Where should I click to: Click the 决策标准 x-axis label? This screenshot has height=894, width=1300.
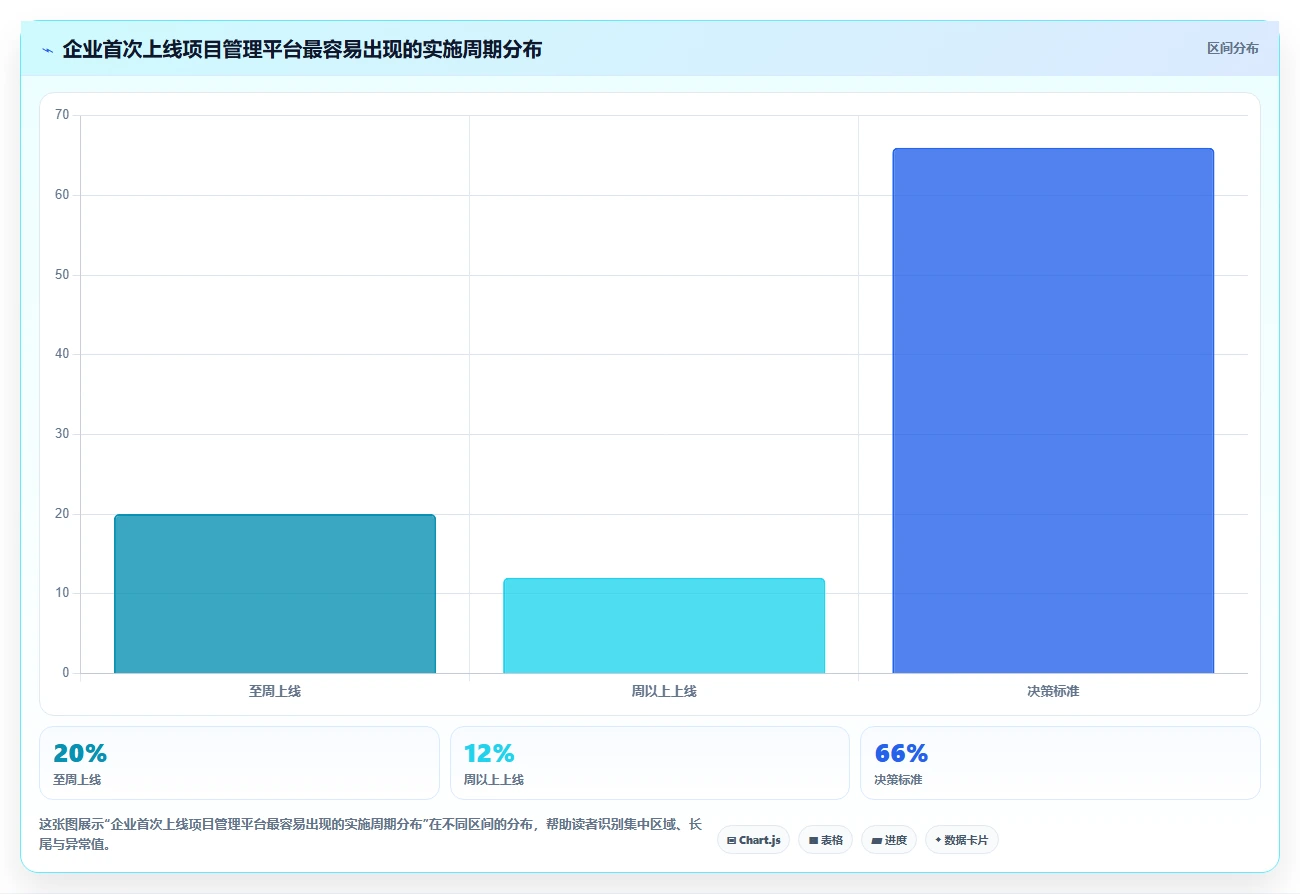pyautogui.click(x=1053, y=691)
